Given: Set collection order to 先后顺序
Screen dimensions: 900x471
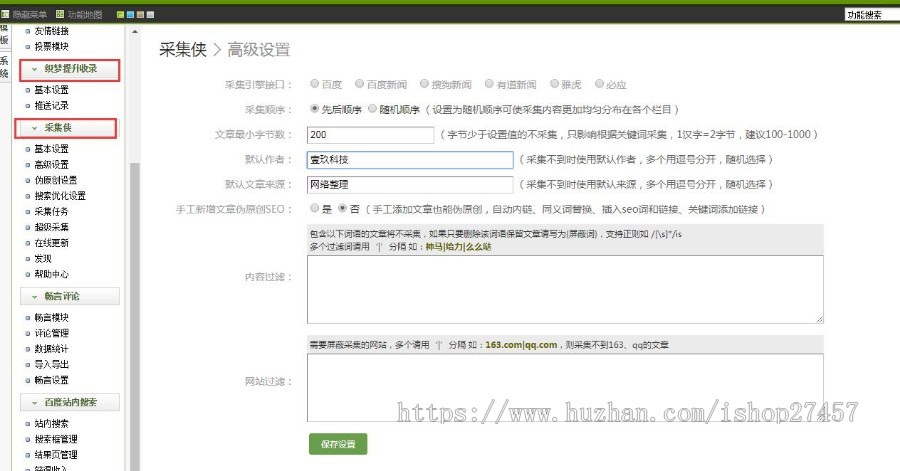Looking at the screenshot, I should (x=315, y=108).
